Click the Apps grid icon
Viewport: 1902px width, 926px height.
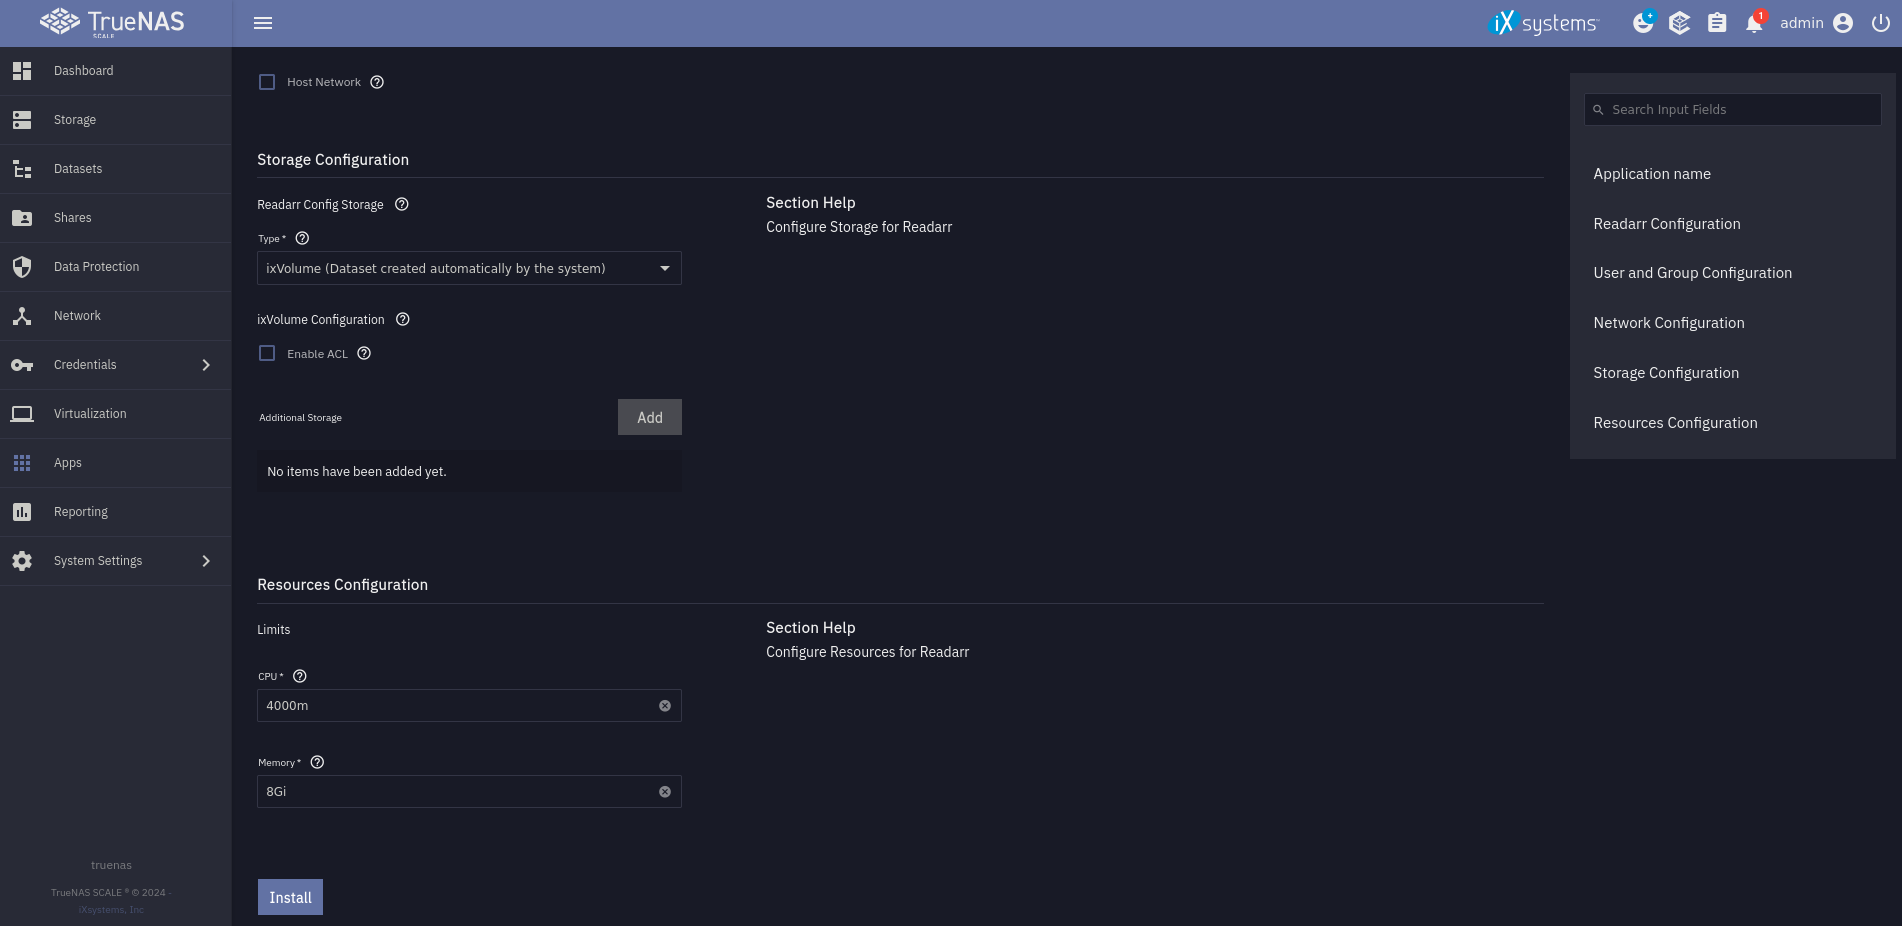click(x=22, y=463)
